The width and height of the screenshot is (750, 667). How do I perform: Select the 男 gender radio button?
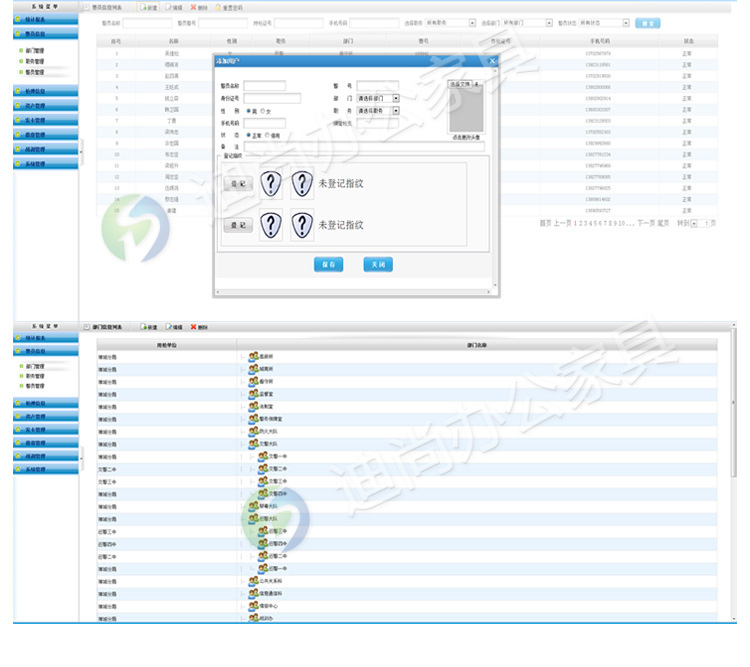248,111
